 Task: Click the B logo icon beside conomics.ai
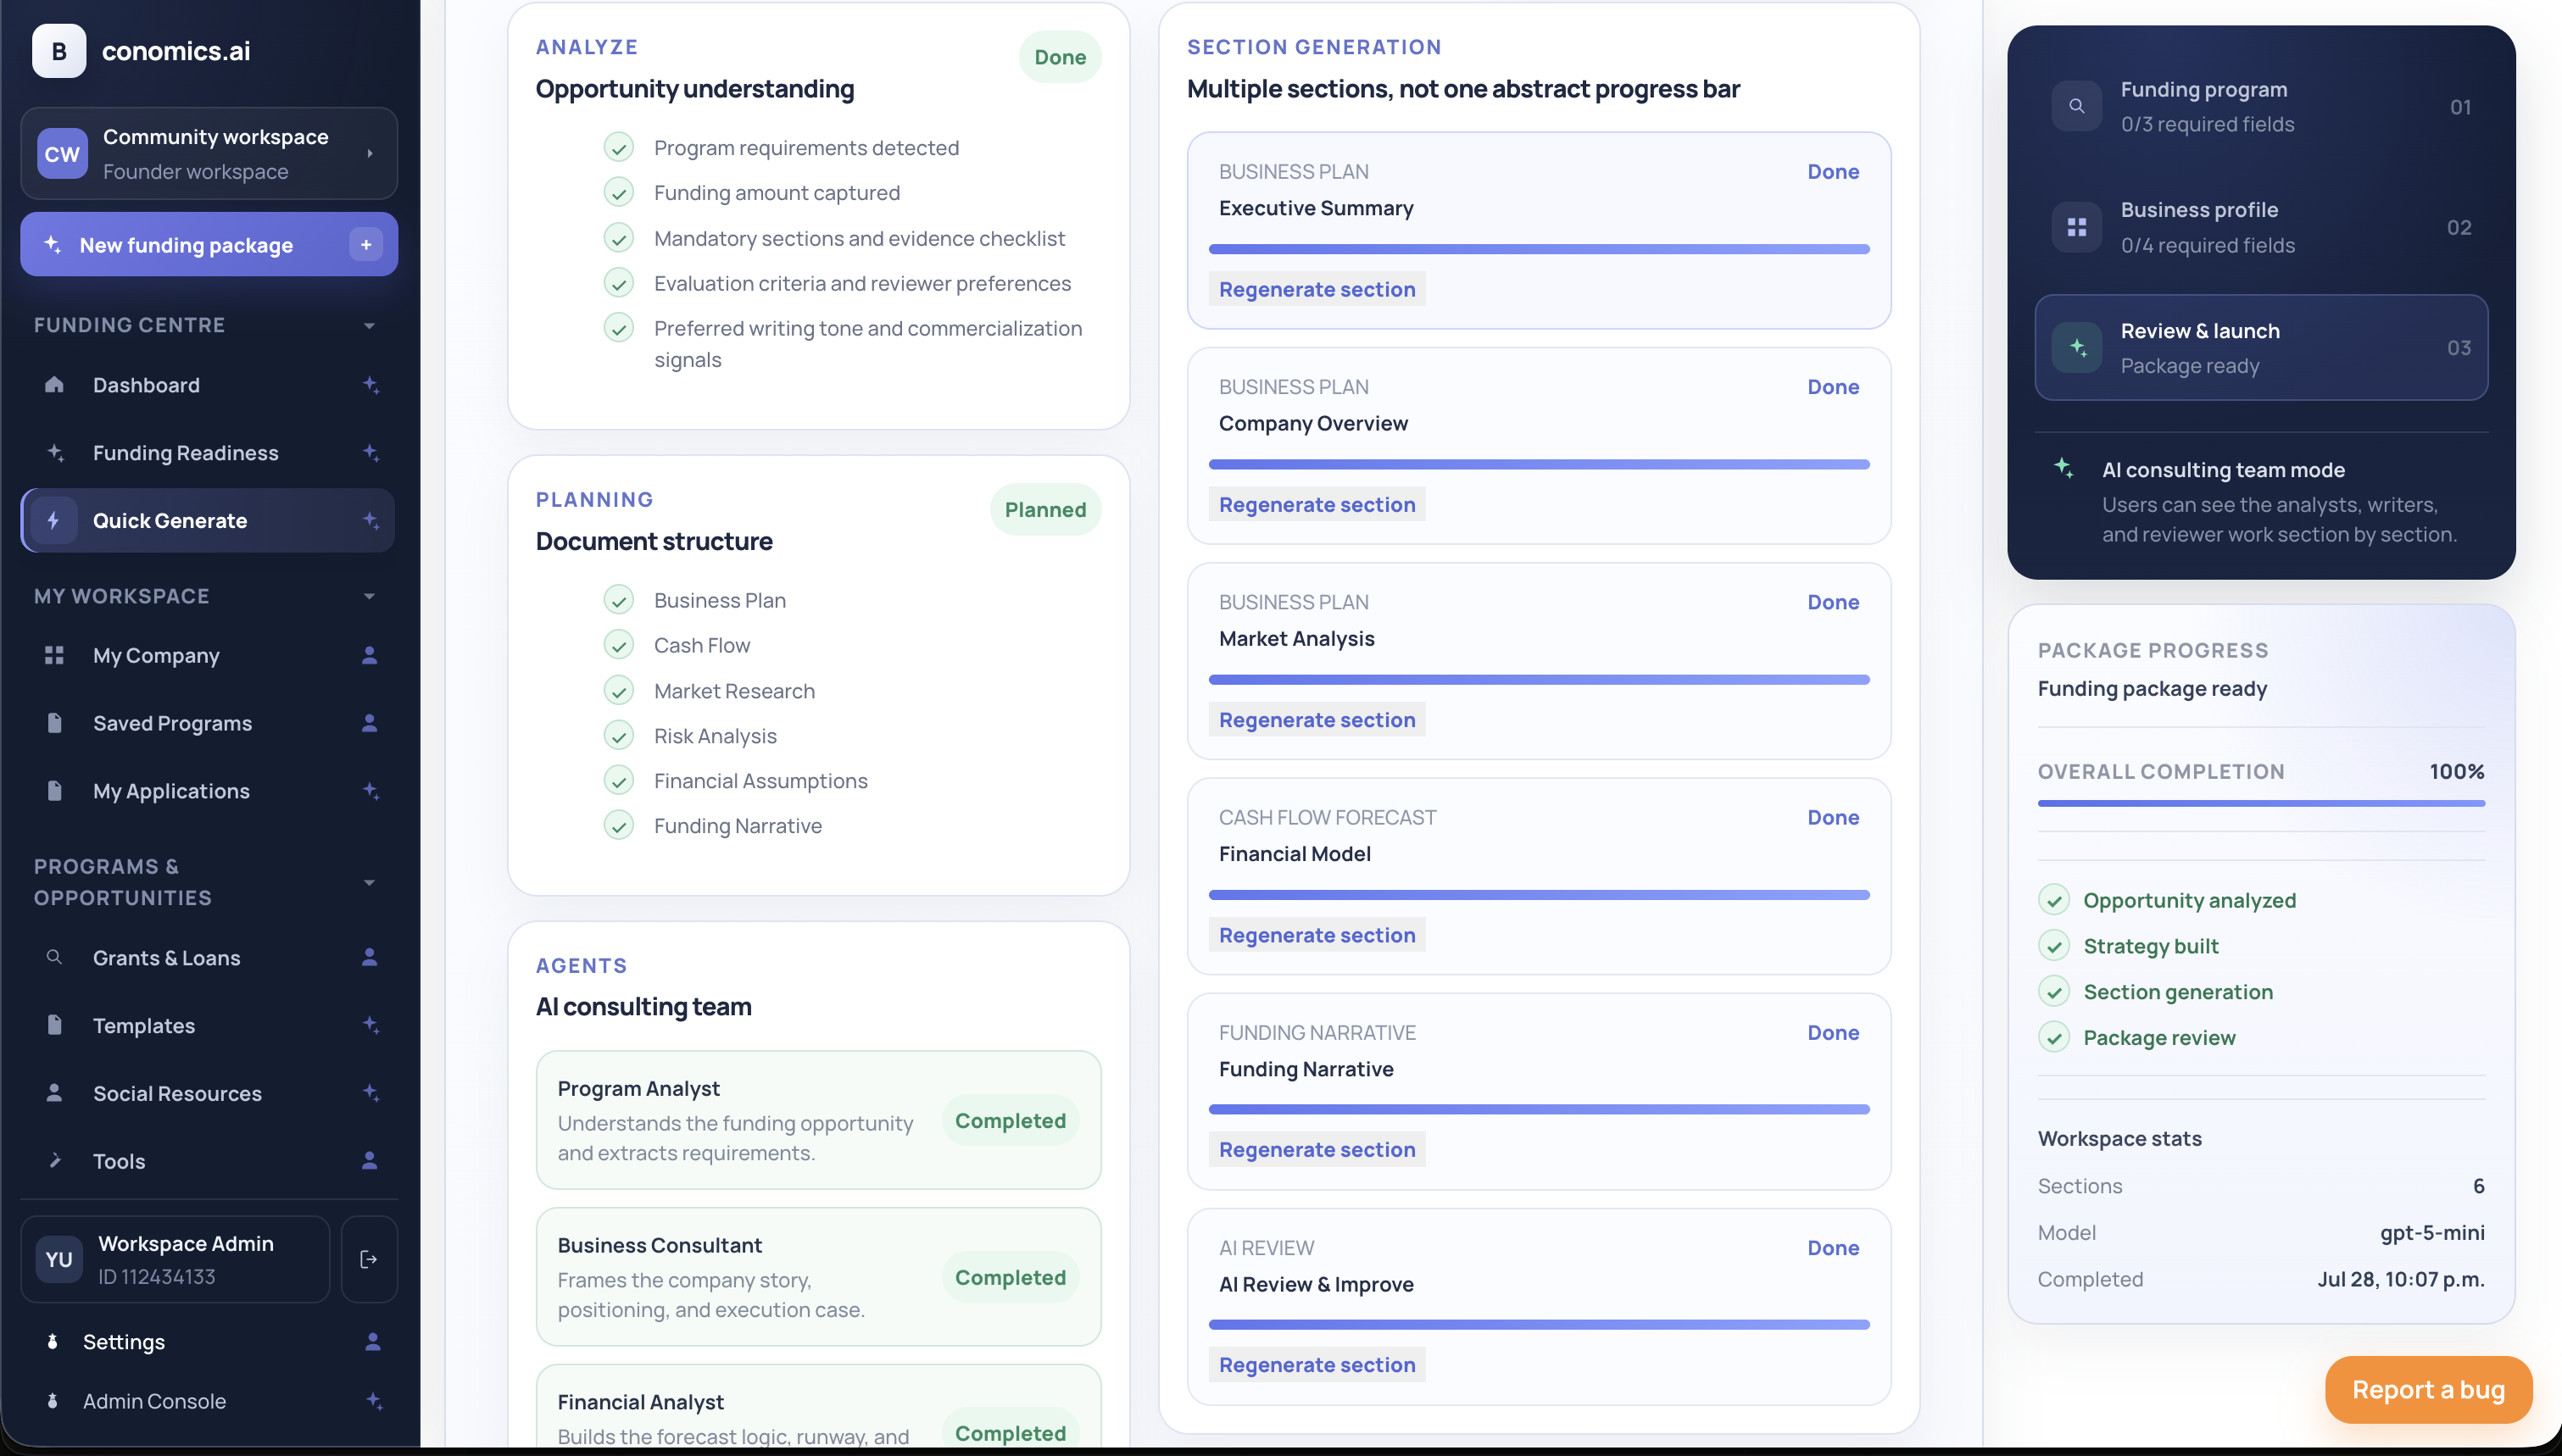click(x=59, y=51)
